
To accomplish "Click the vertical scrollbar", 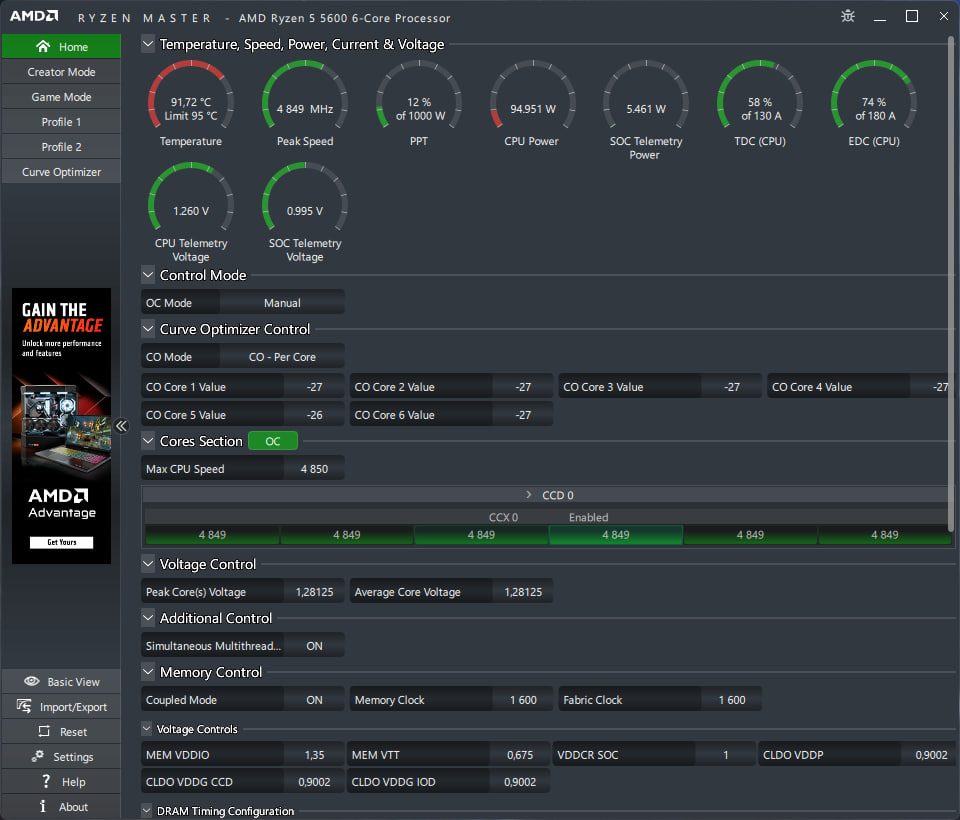I will [x=951, y=284].
